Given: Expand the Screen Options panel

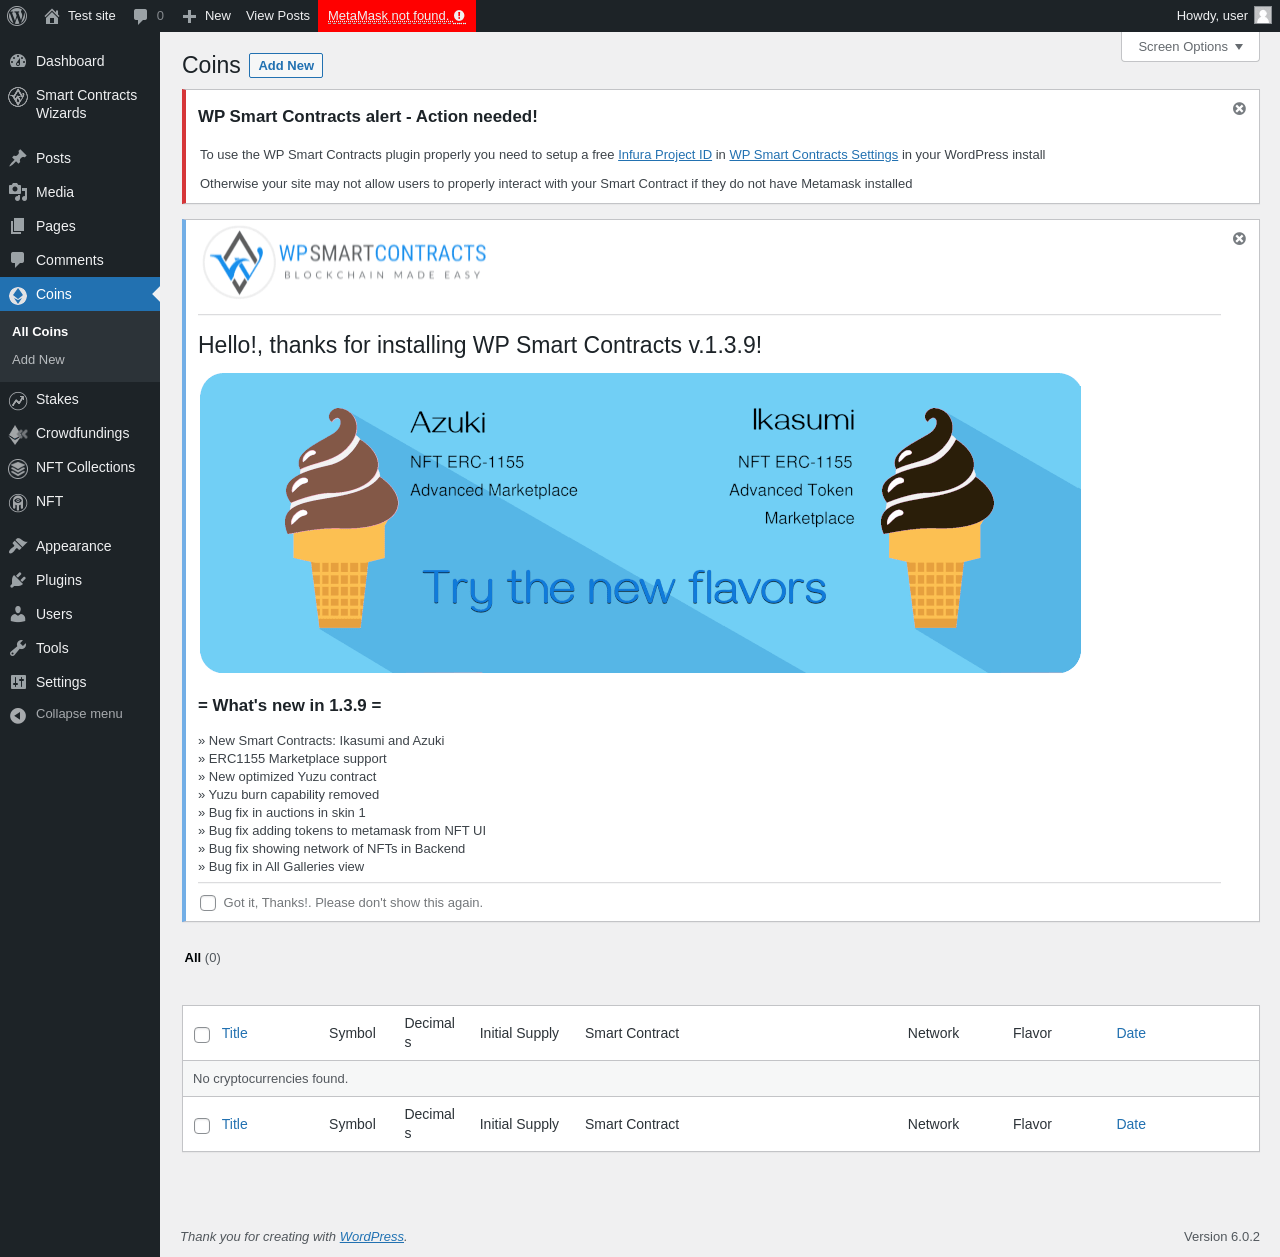Looking at the screenshot, I should (1190, 47).
